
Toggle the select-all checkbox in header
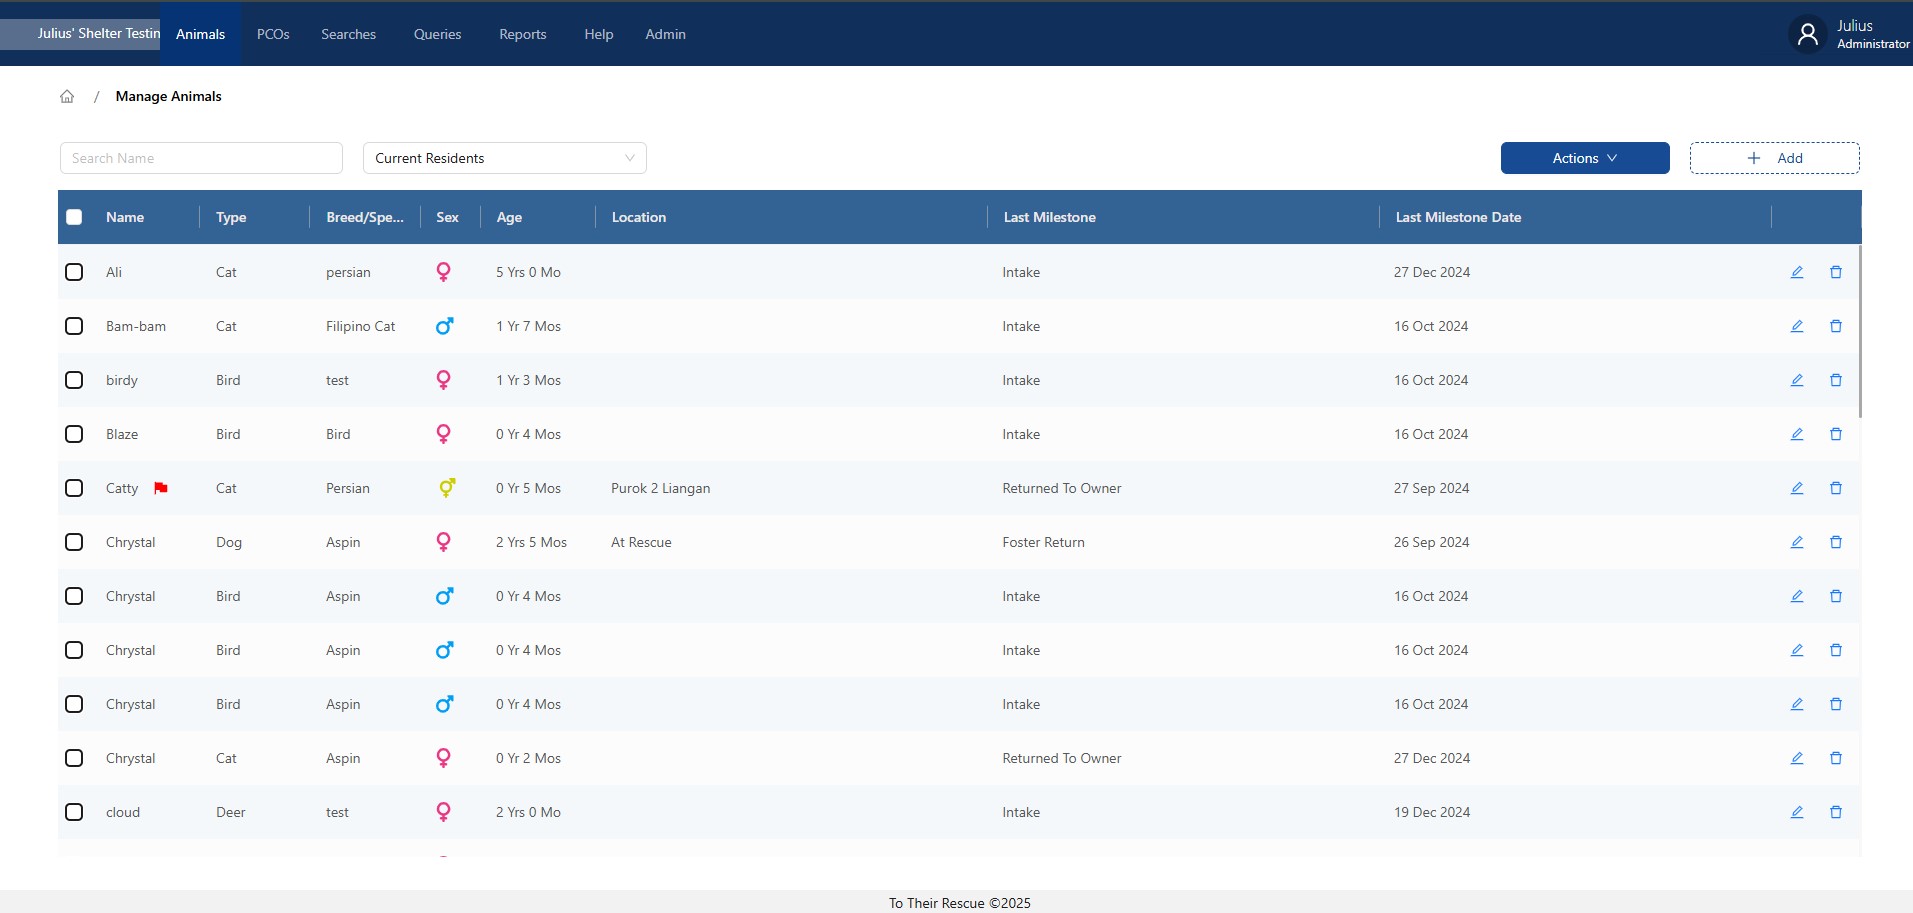[x=74, y=217]
